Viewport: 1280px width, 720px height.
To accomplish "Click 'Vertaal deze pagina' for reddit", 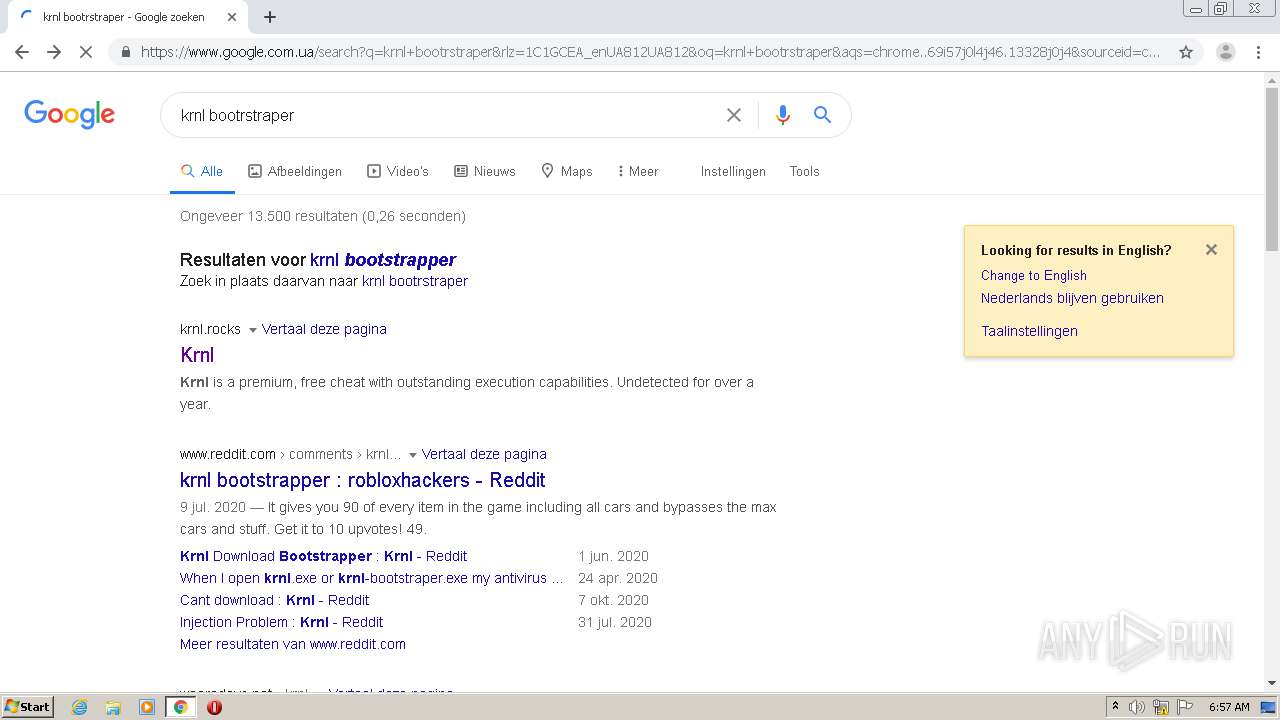I will [484, 454].
